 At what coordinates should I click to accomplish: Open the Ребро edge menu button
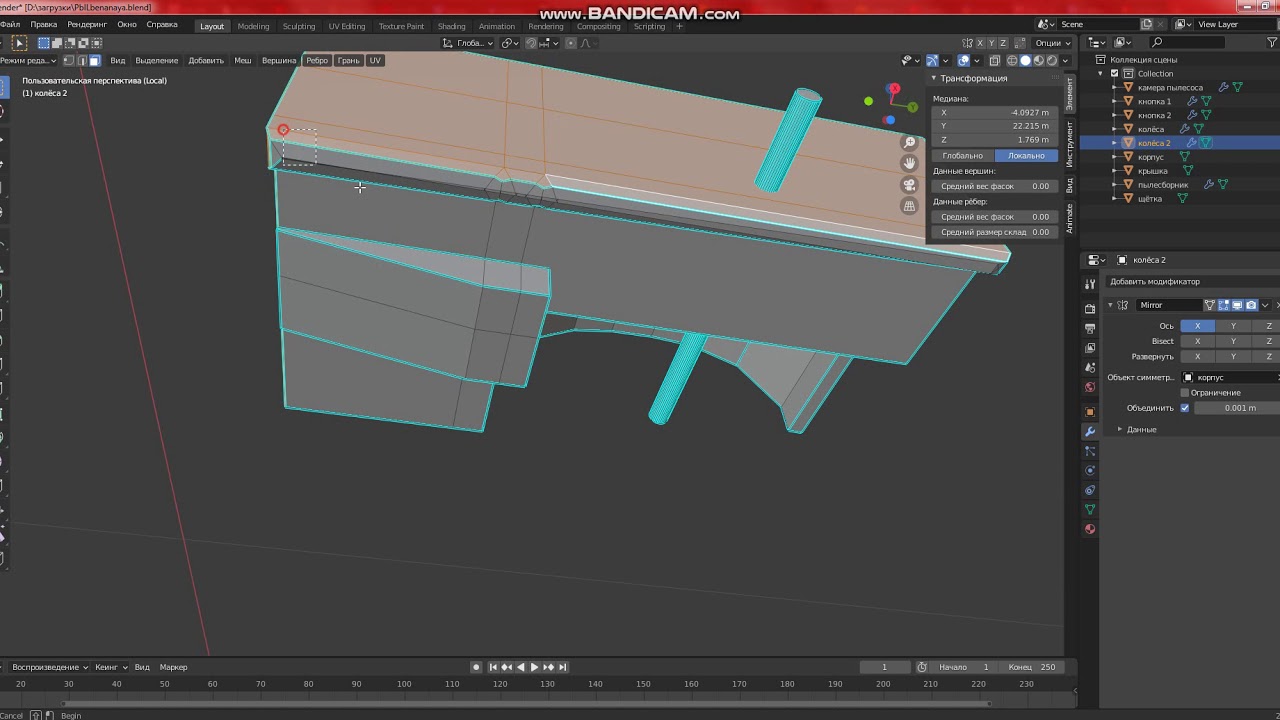pyautogui.click(x=317, y=60)
